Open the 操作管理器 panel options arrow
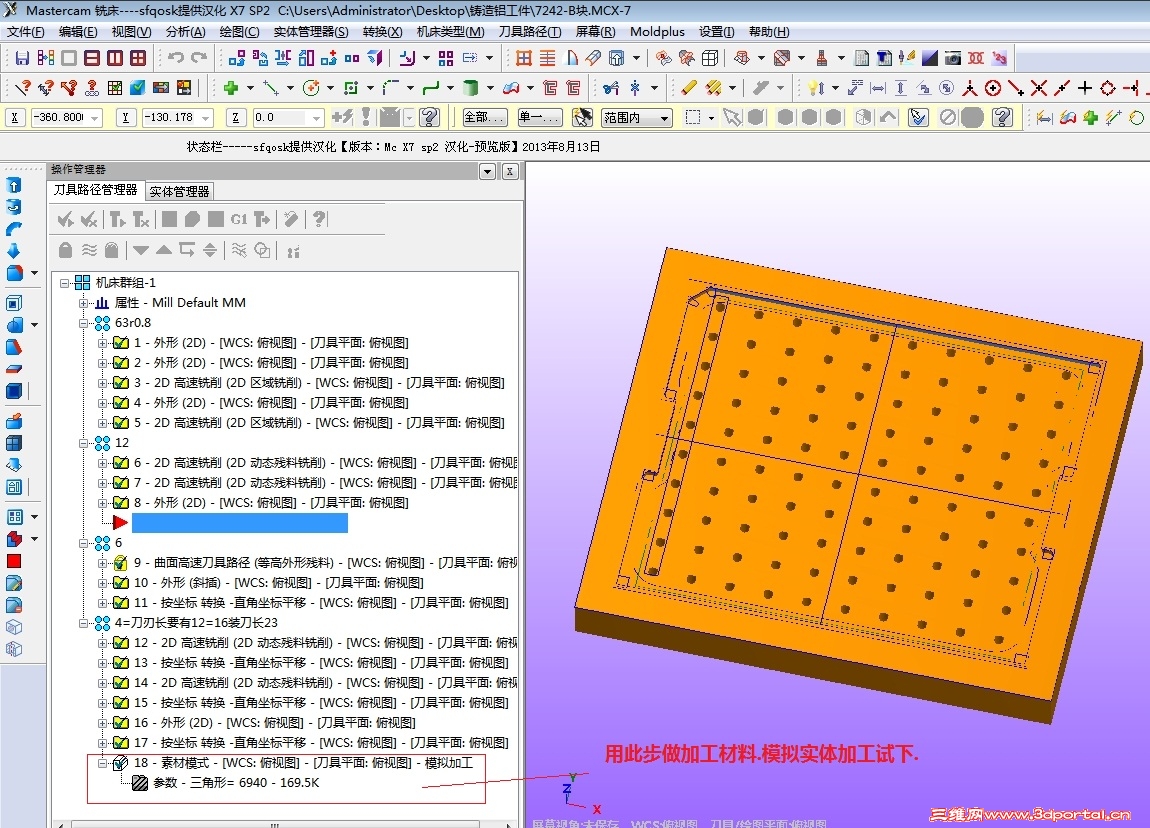This screenshot has width=1150, height=828. click(x=488, y=171)
